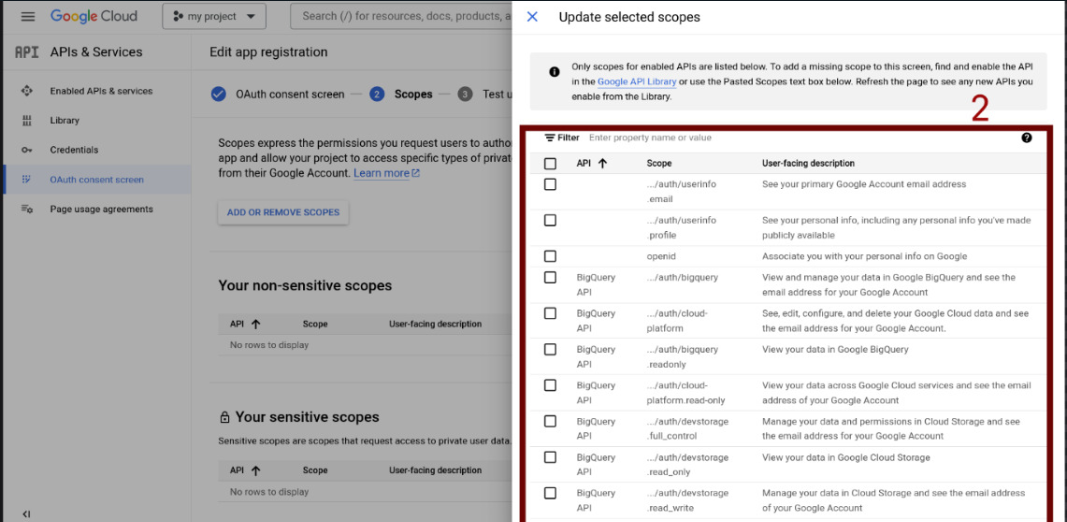Click the Edit app registration heading
Viewport: 1067px width, 522px height.
268,52
